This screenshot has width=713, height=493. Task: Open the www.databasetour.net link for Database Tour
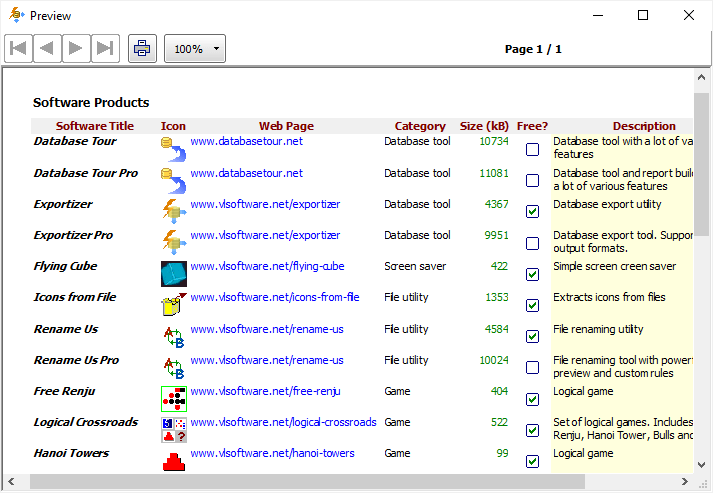pyautogui.click(x=246, y=142)
